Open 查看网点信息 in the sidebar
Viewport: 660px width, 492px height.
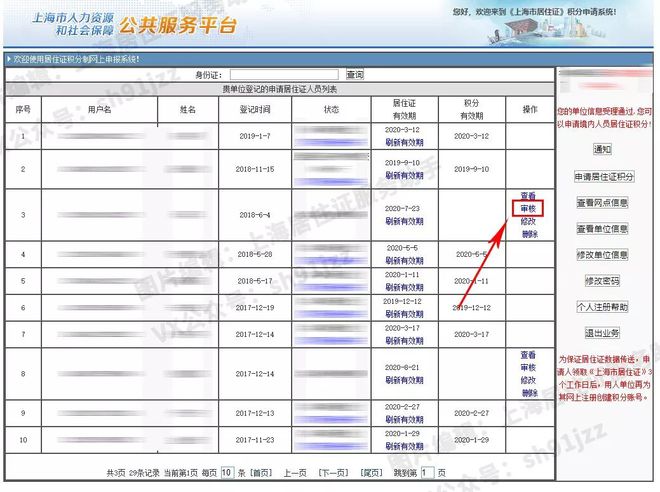tap(602, 202)
